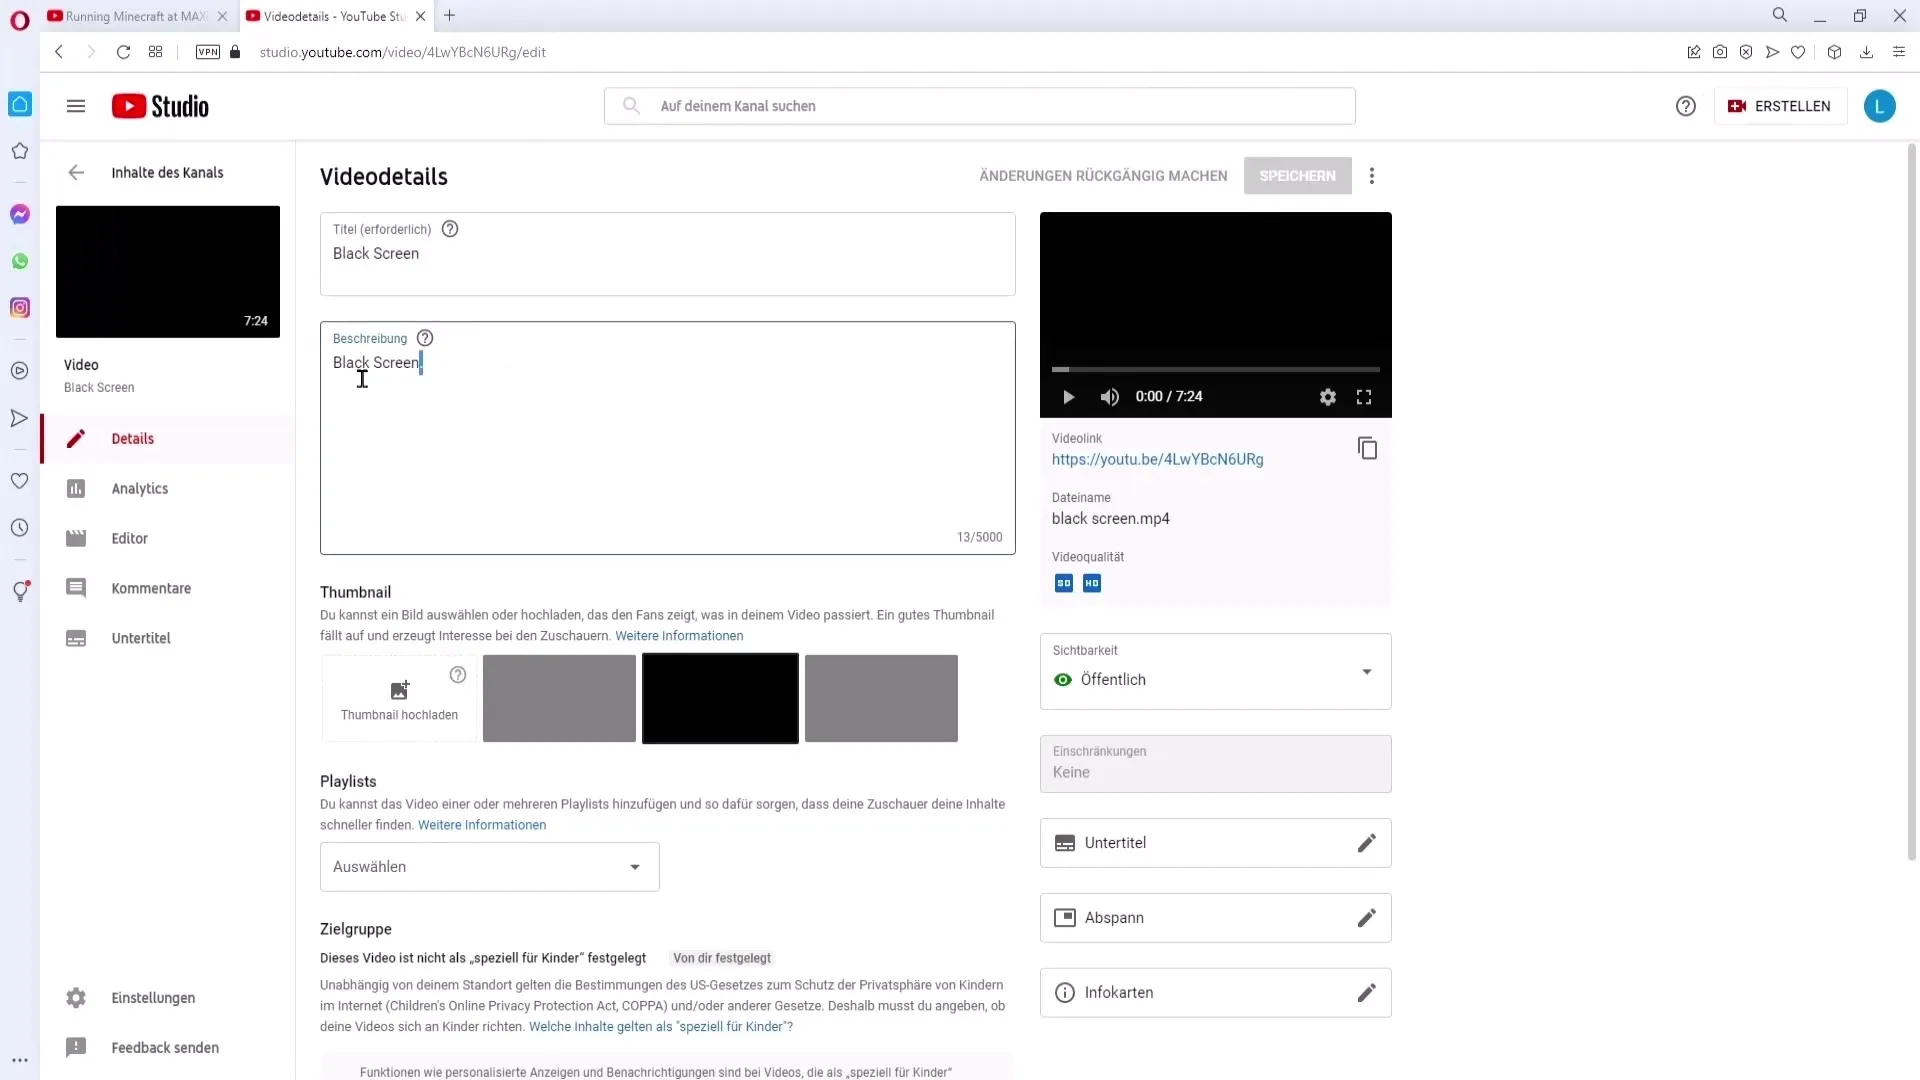This screenshot has width=1920, height=1080.
Task: Click the Analytics sidebar icon
Action: click(x=75, y=488)
